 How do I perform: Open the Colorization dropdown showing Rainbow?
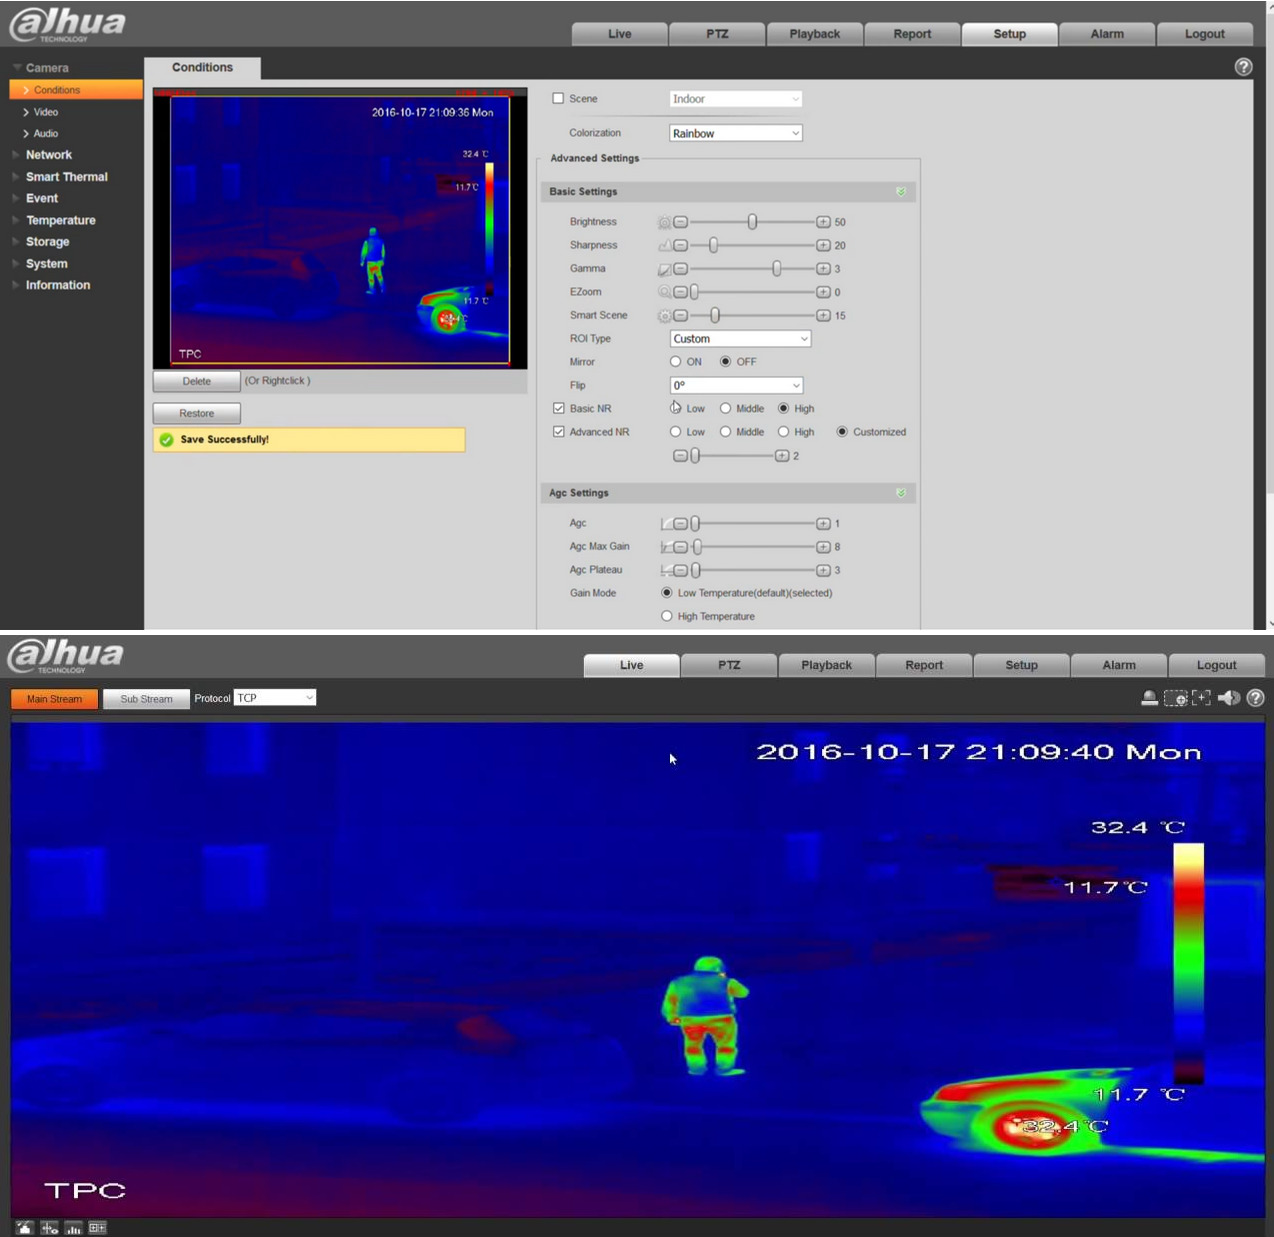735,133
